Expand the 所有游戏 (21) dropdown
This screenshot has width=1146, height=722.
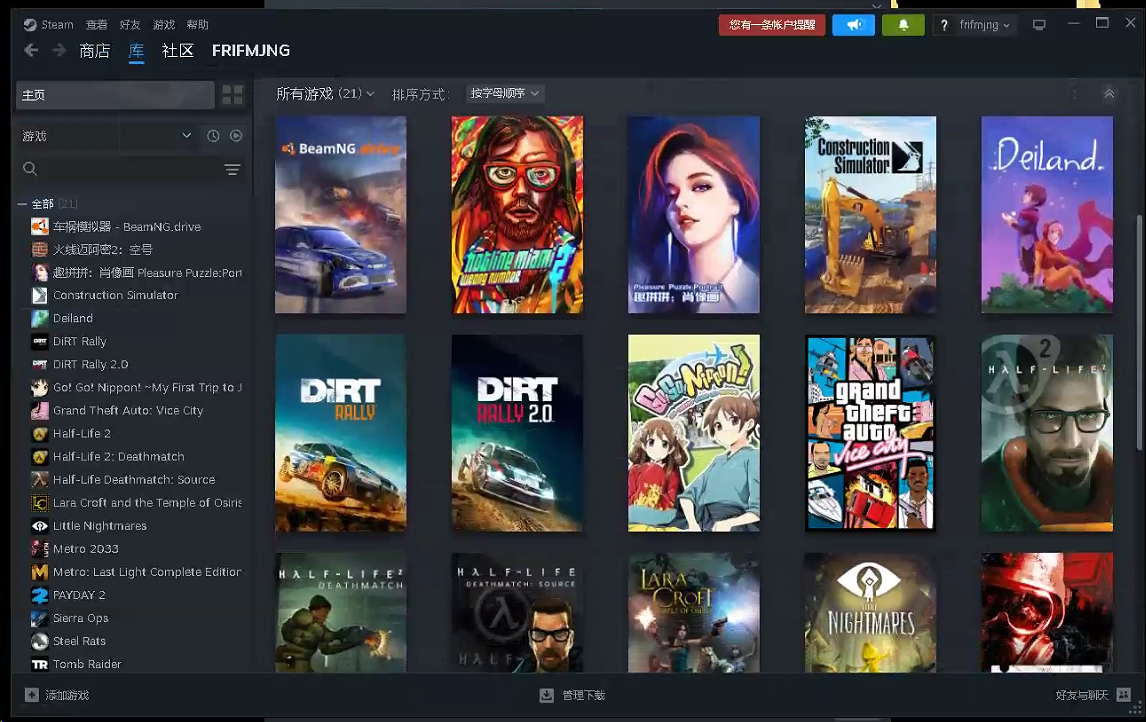point(325,94)
